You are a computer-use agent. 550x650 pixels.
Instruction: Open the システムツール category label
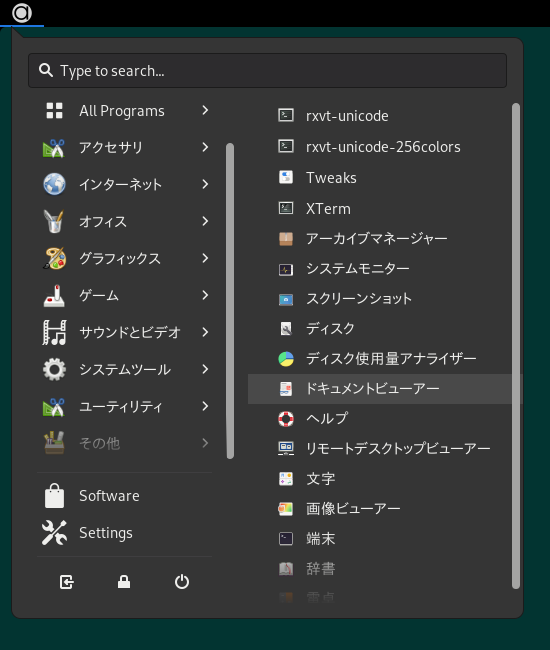coord(125,369)
